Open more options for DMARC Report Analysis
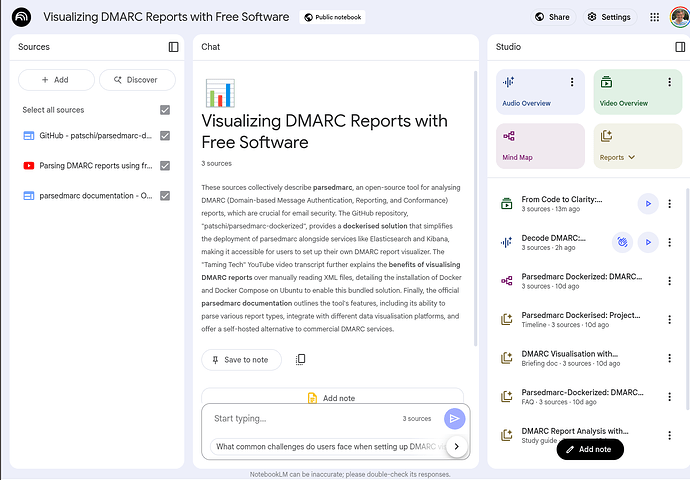The height and width of the screenshot is (480, 690). 669,435
